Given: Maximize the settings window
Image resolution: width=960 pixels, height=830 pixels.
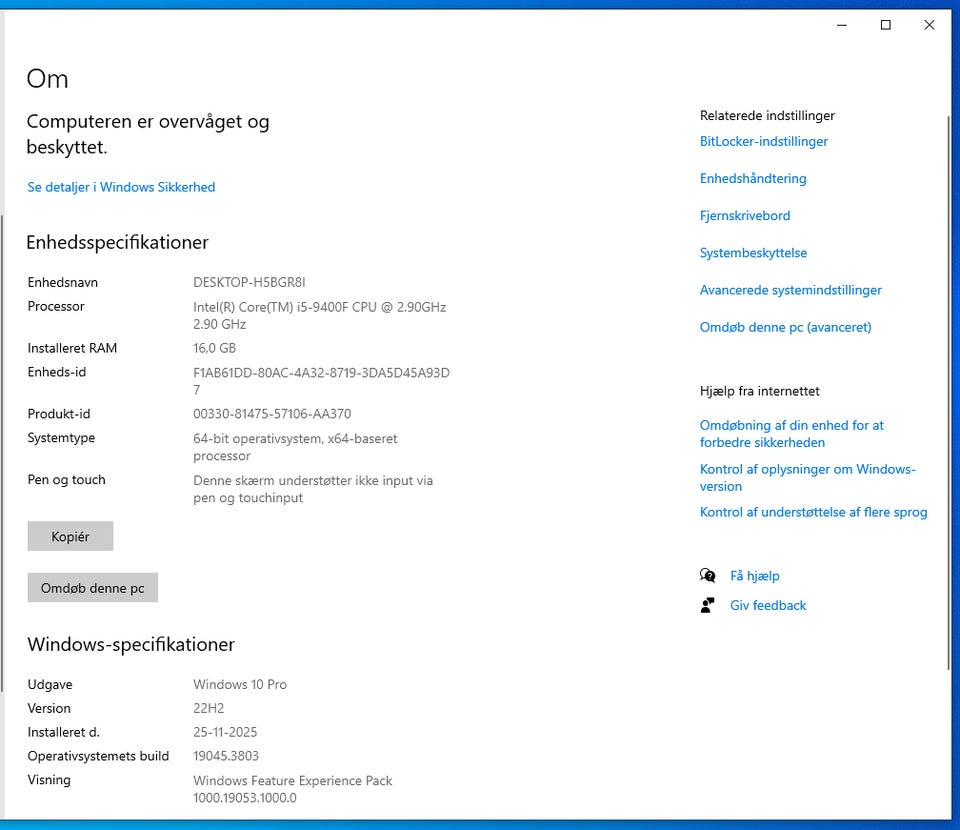Looking at the screenshot, I should click(x=885, y=25).
